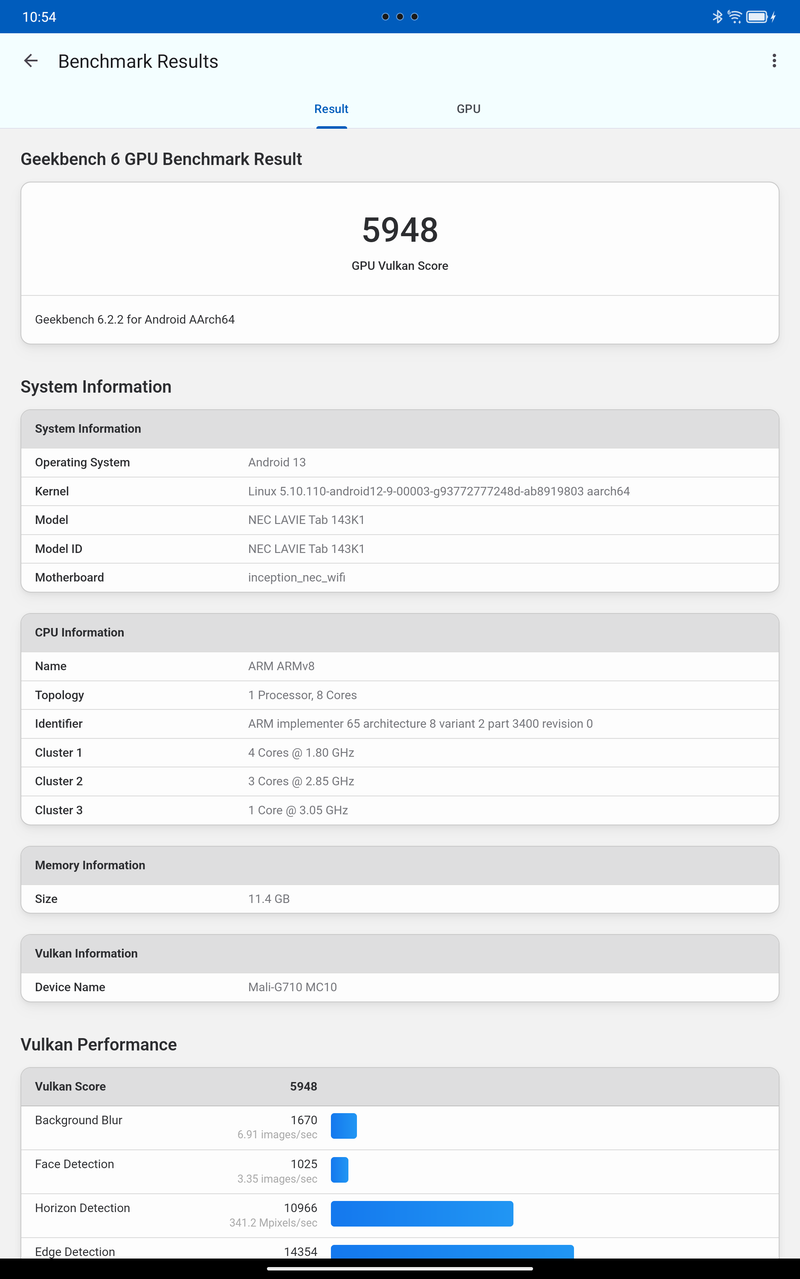Open the three-dot overflow menu
The image size is (800, 1279).
click(774, 61)
